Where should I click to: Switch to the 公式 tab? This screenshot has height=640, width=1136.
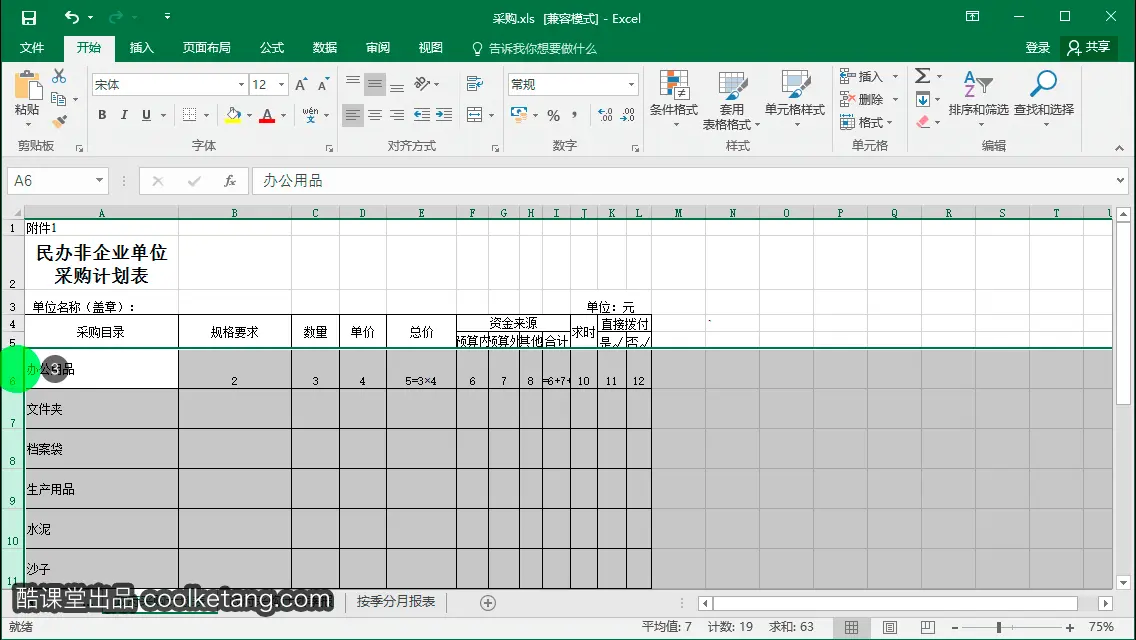tap(272, 48)
